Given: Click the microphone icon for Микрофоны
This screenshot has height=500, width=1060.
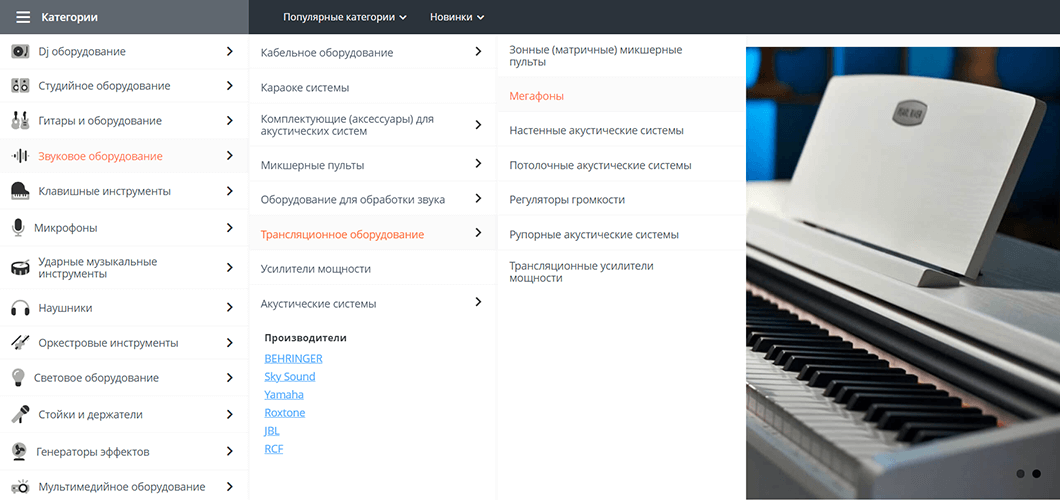Looking at the screenshot, I should click(x=18, y=228).
